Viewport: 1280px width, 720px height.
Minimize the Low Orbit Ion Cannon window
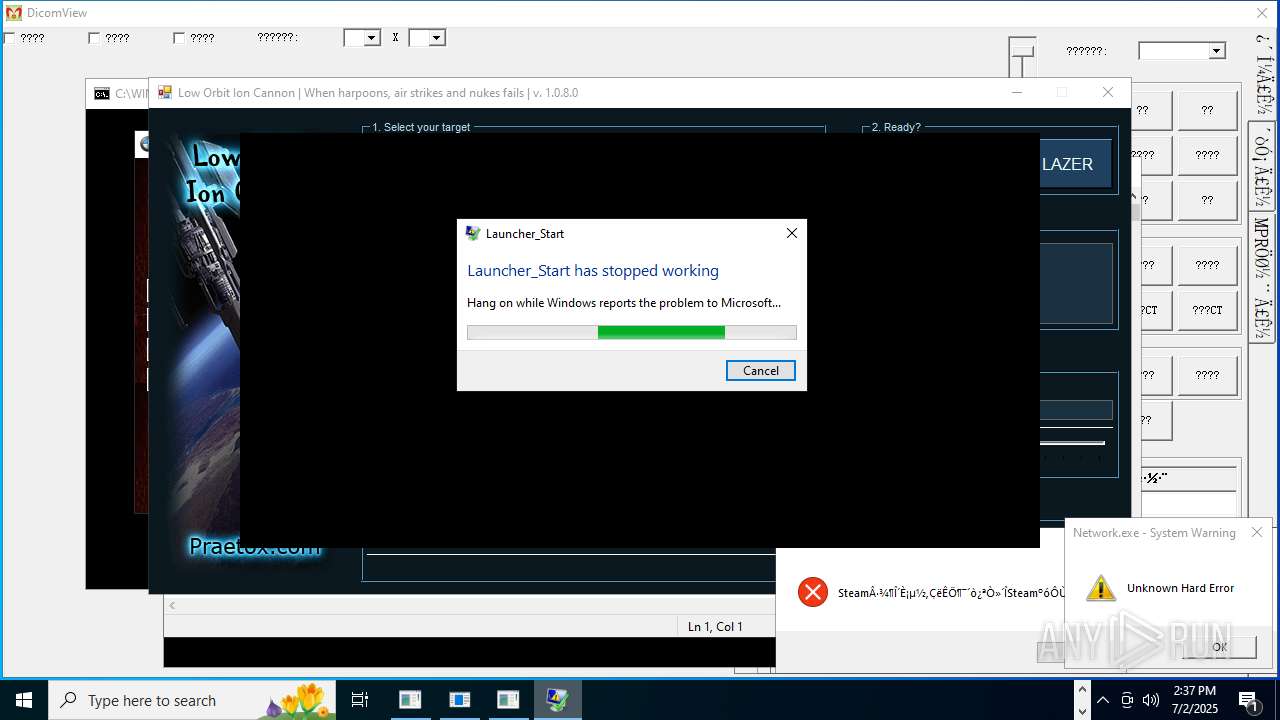pos(1016,92)
